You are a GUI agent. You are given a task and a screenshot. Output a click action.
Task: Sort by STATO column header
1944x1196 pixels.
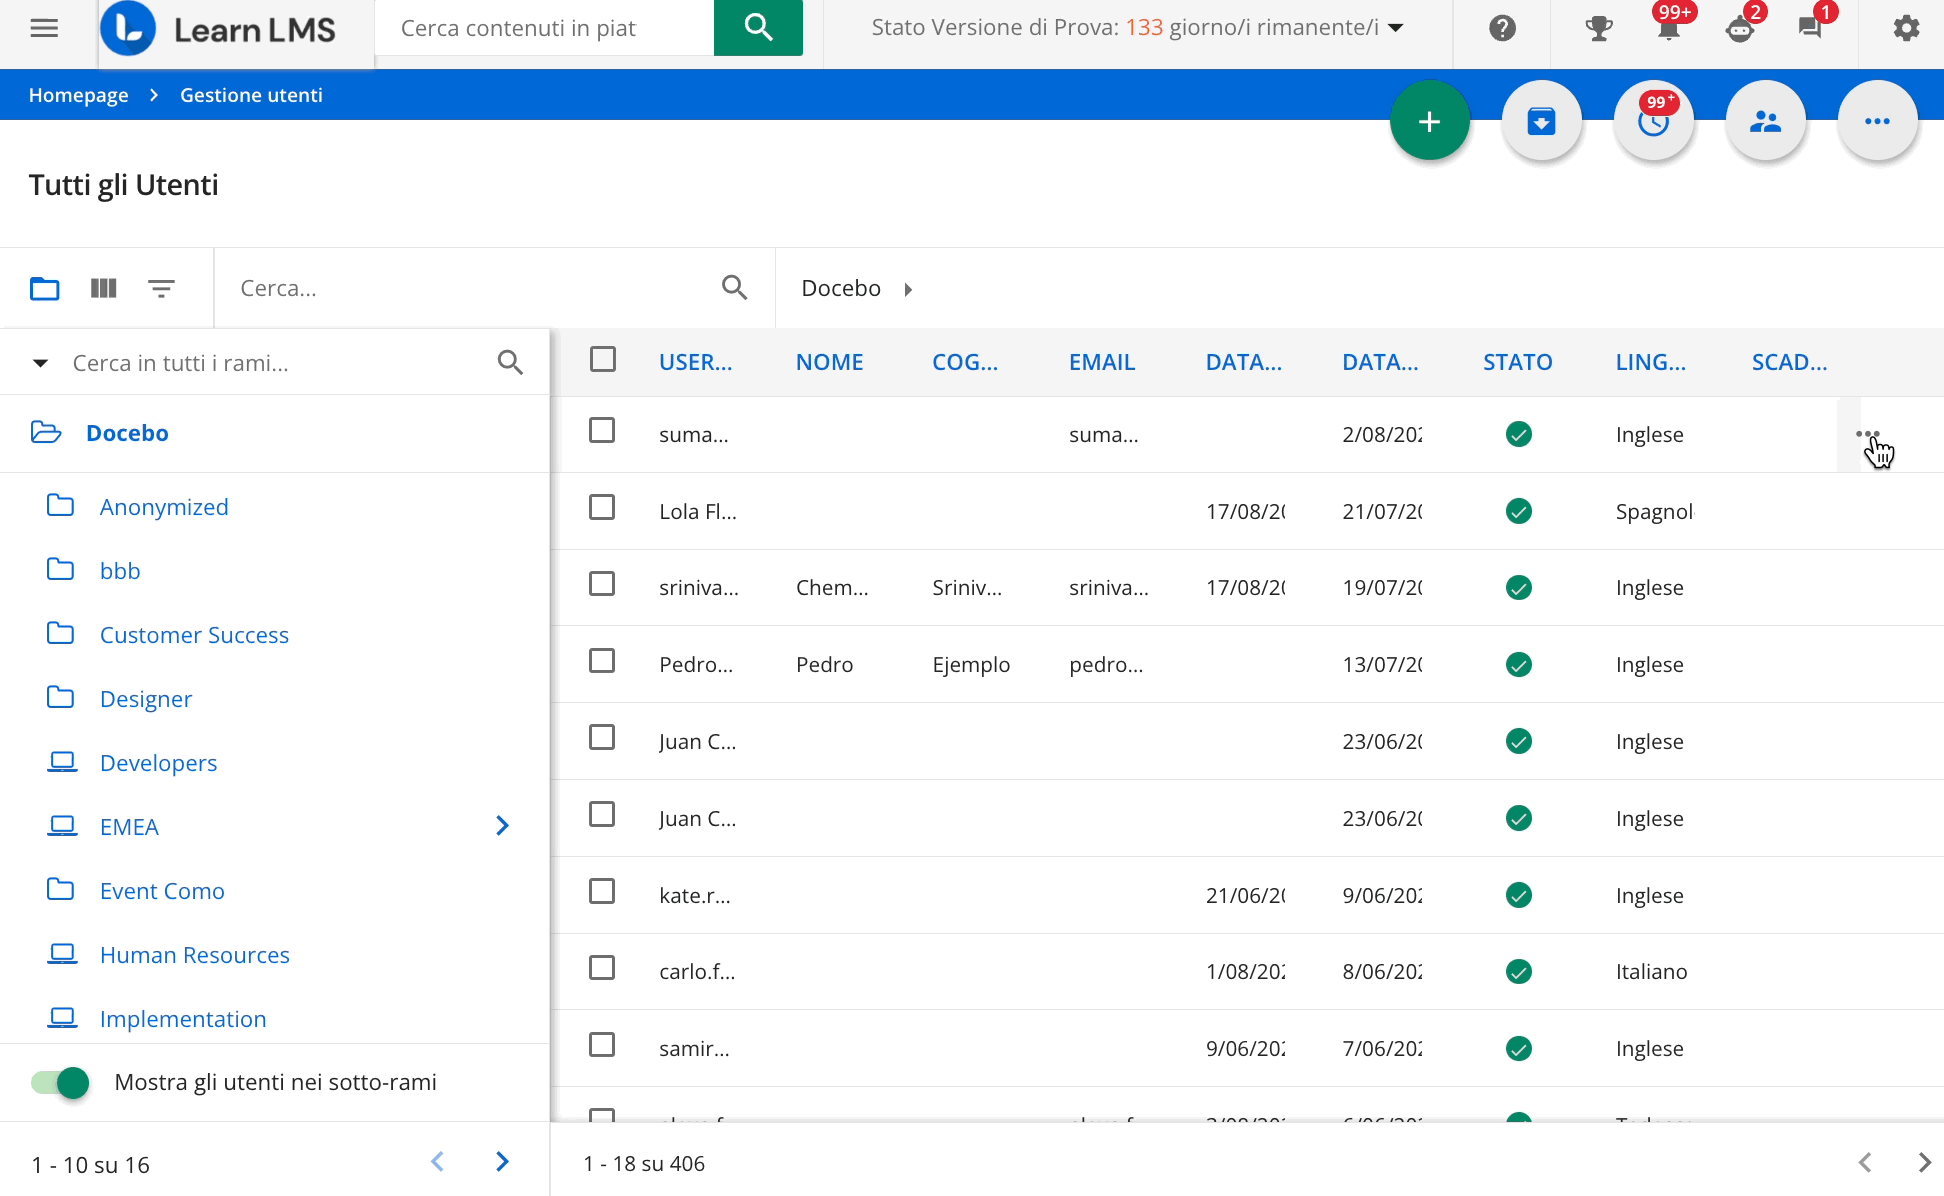1518,362
